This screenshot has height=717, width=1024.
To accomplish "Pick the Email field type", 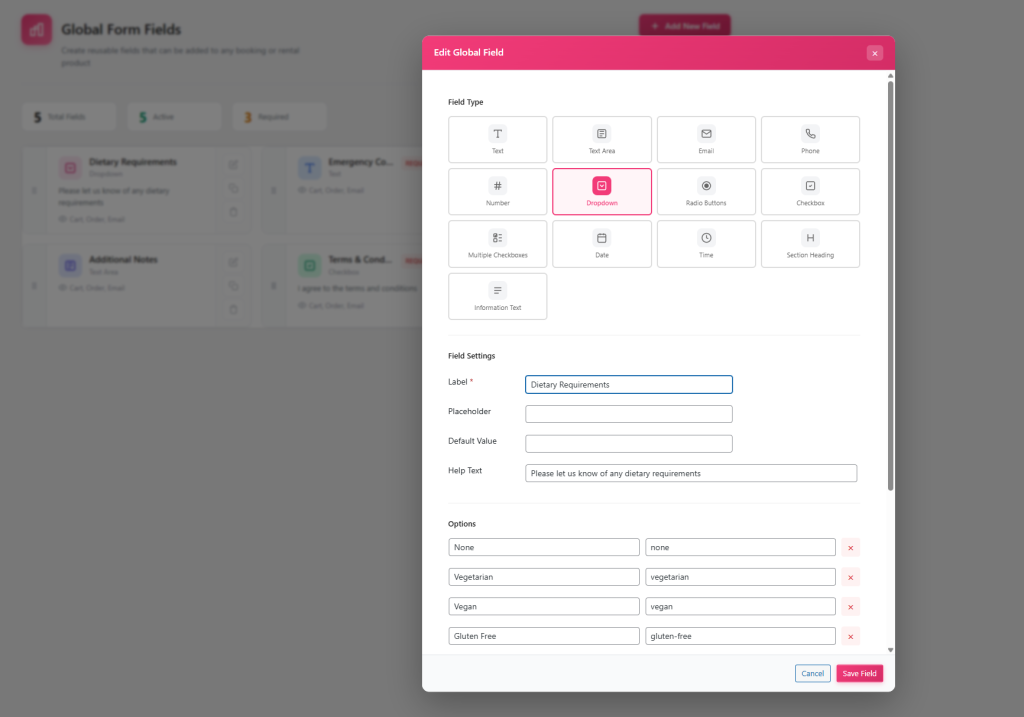I will (706, 140).
